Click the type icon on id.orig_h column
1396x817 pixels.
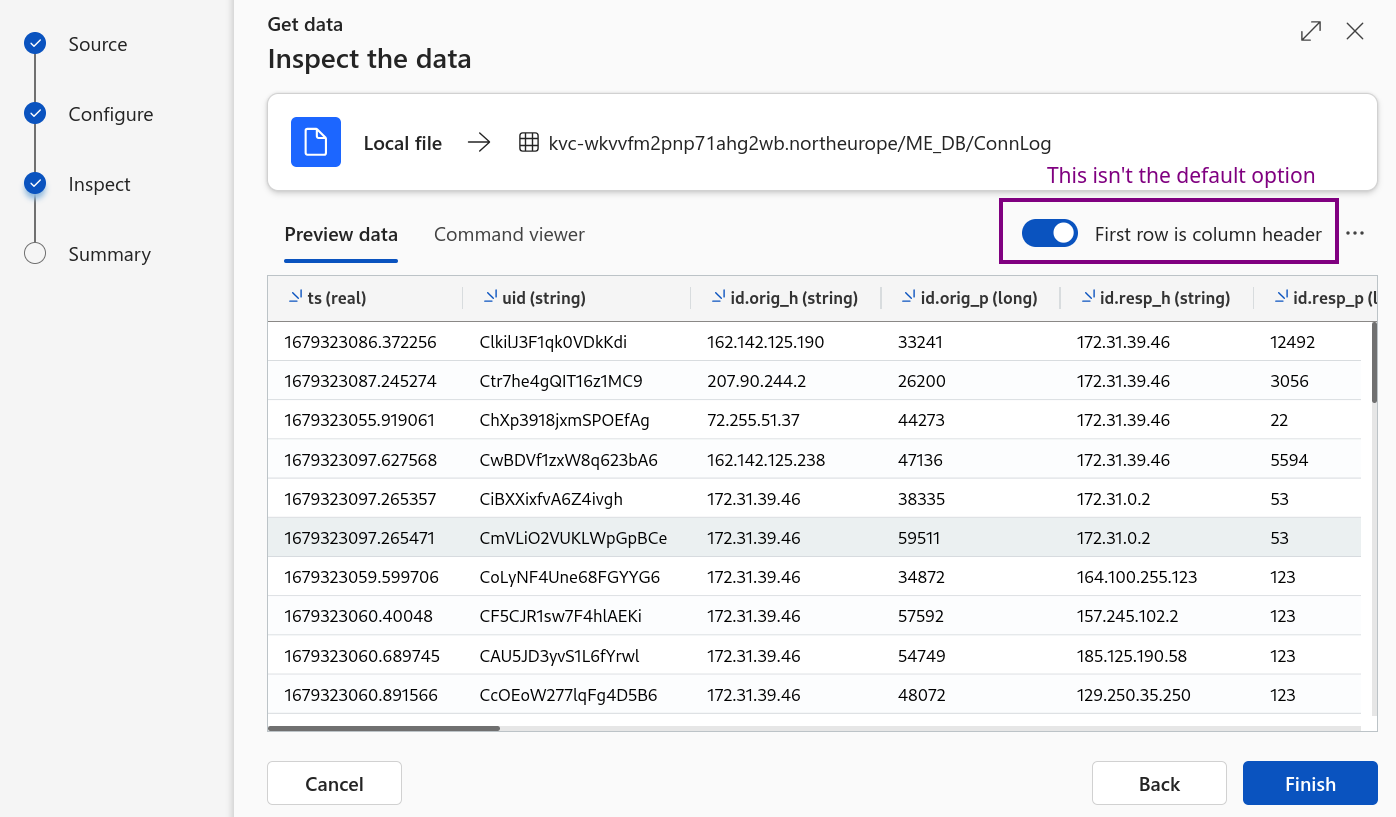coord(719,297)
